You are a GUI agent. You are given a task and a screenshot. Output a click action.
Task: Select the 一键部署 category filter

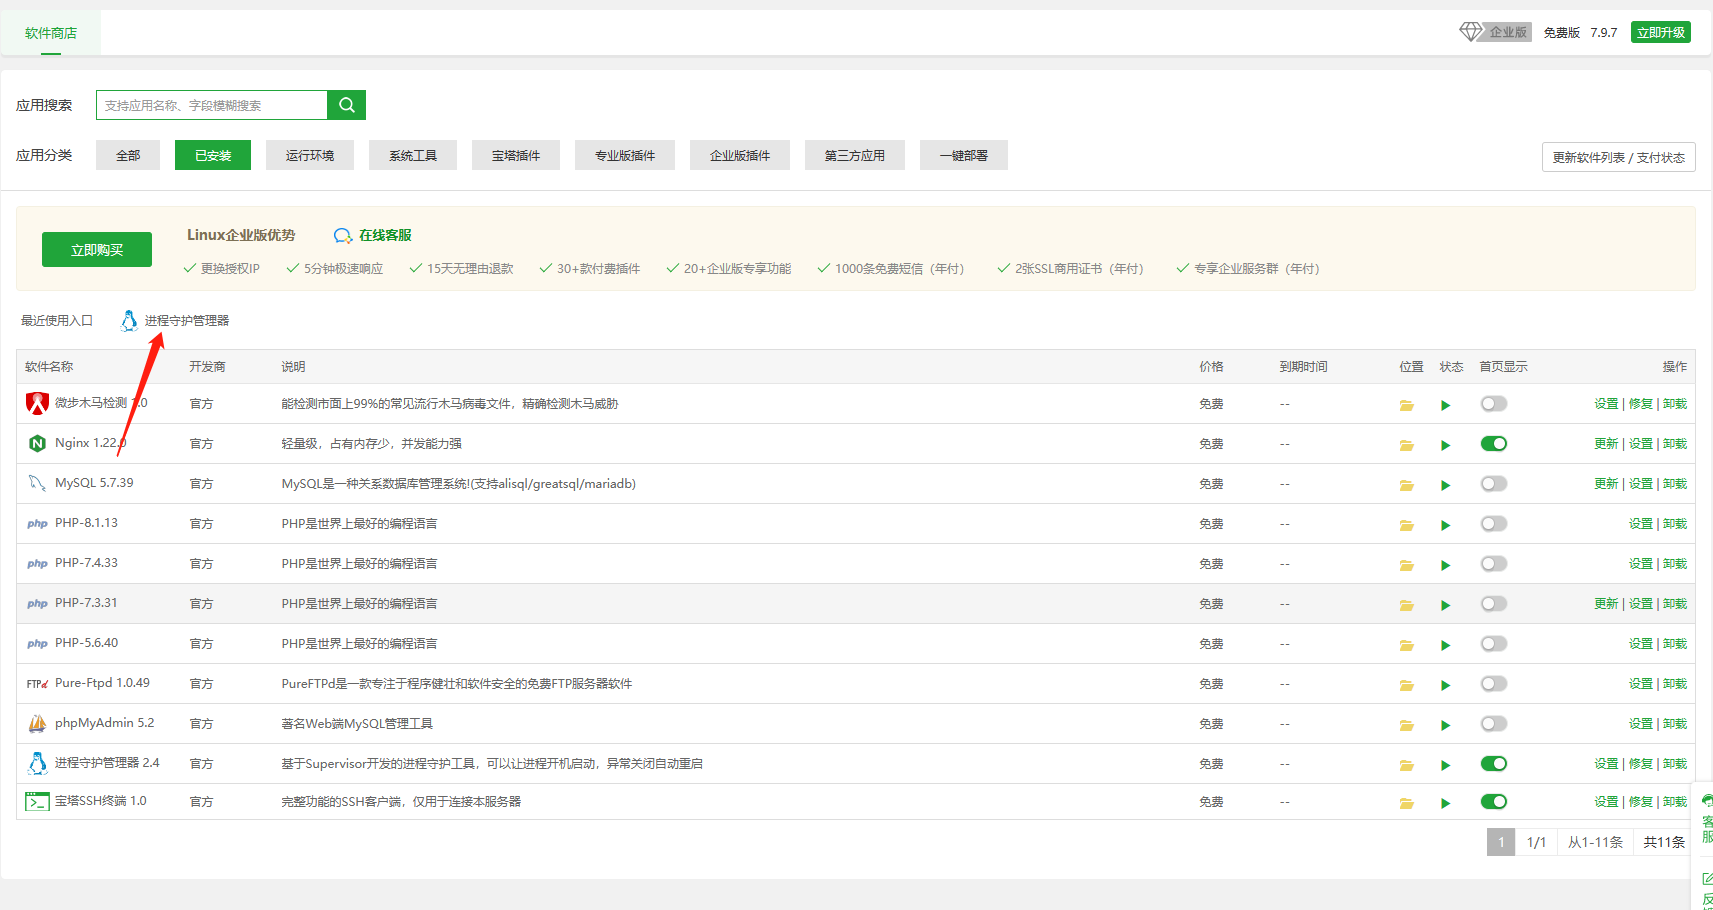point(964,155)
